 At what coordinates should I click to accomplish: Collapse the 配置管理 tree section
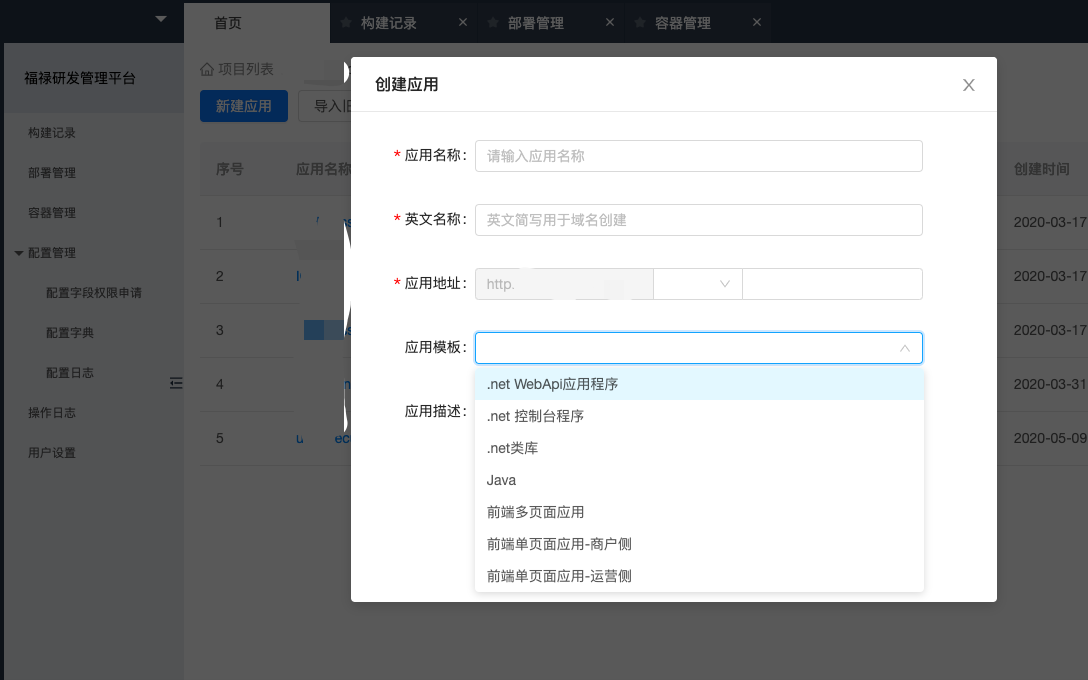pos(19,253)
